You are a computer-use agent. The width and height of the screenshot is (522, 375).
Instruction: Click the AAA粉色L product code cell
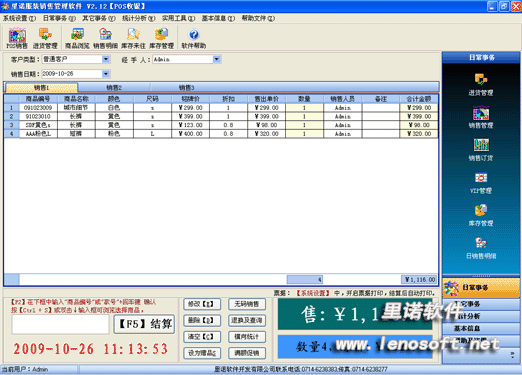(38, 134)
